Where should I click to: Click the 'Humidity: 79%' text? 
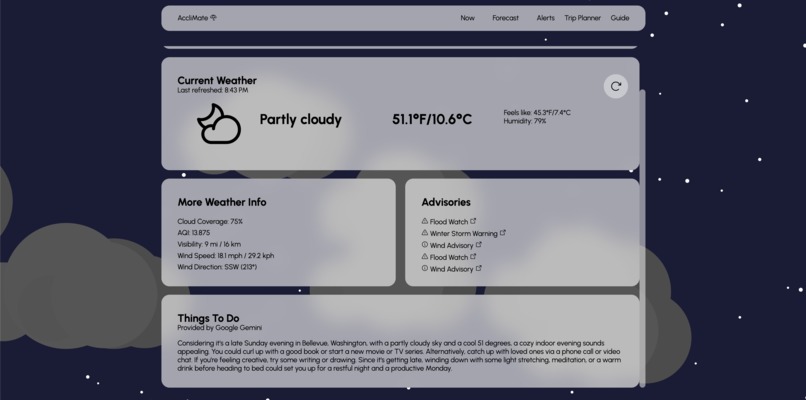click(525, 121)
